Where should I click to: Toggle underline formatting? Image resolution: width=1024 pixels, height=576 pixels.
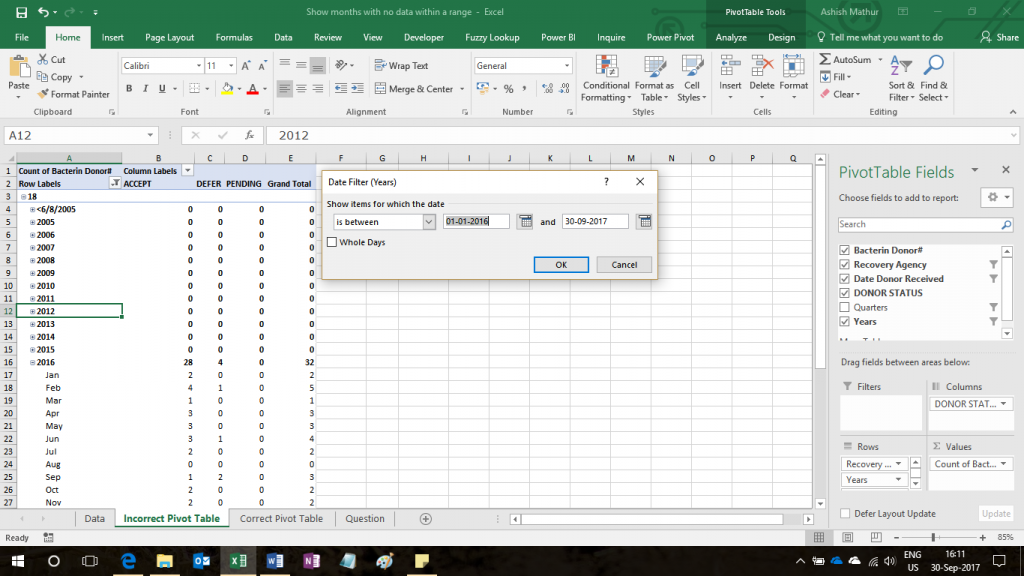click(161, 89)
